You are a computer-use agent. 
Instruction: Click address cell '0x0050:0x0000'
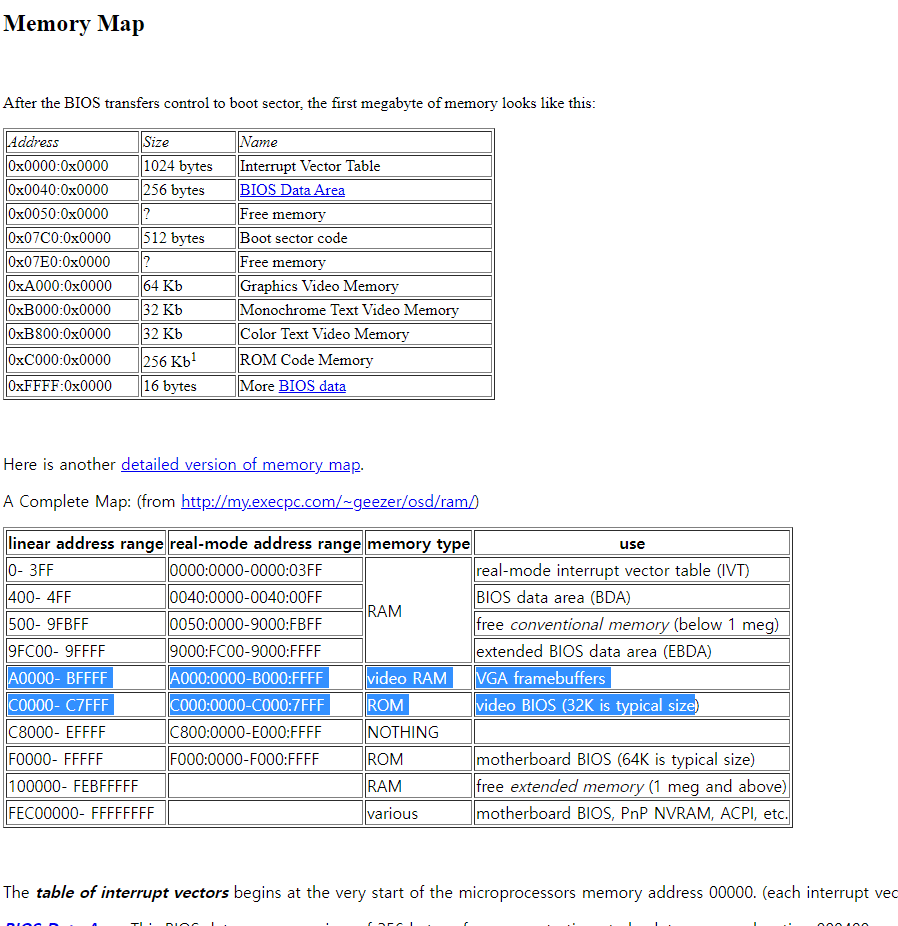pos(73,214)
